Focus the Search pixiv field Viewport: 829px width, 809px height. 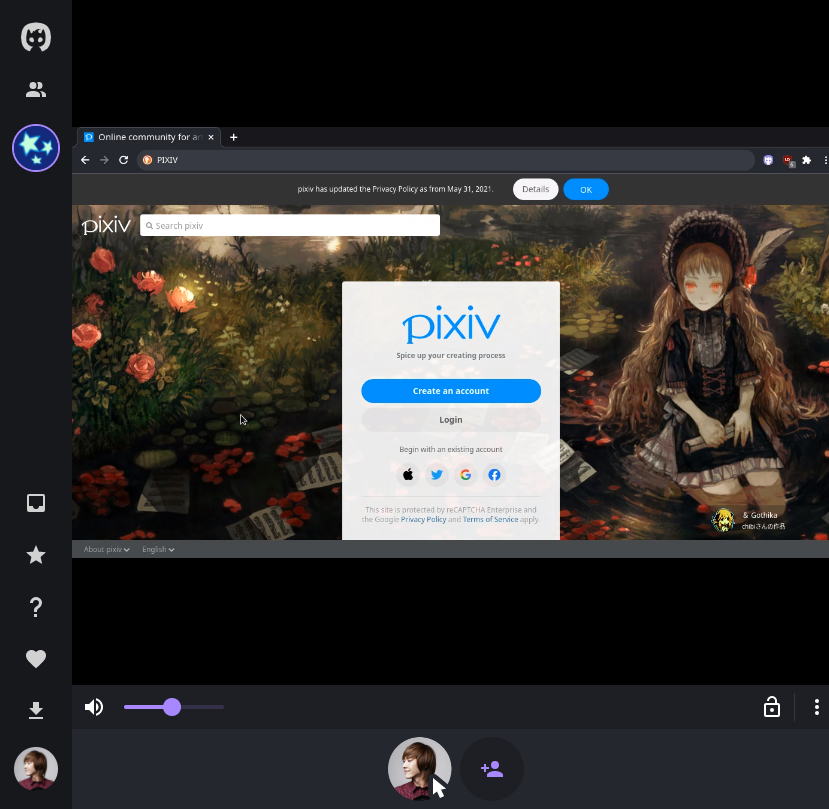pos(290,225)
